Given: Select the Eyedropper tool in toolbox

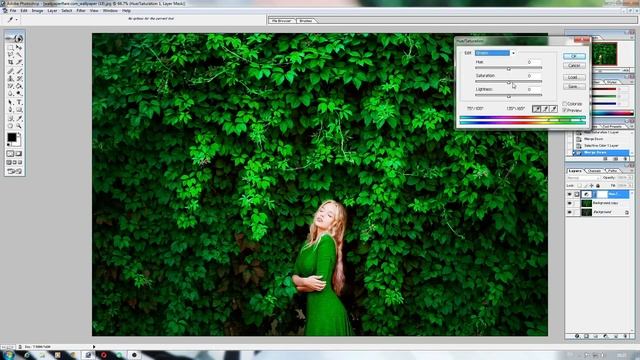Looking at the screenshot, I should click(19, 118).
